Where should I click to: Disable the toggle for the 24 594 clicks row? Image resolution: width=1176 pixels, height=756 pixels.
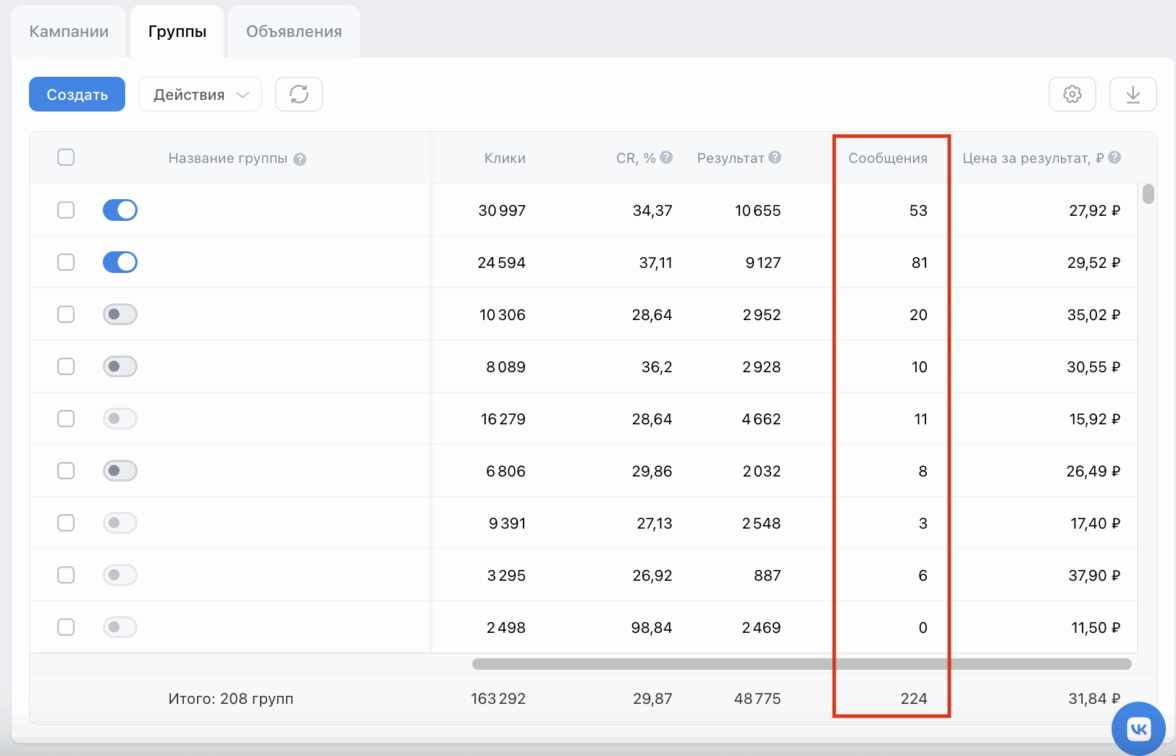pos(120,262)
